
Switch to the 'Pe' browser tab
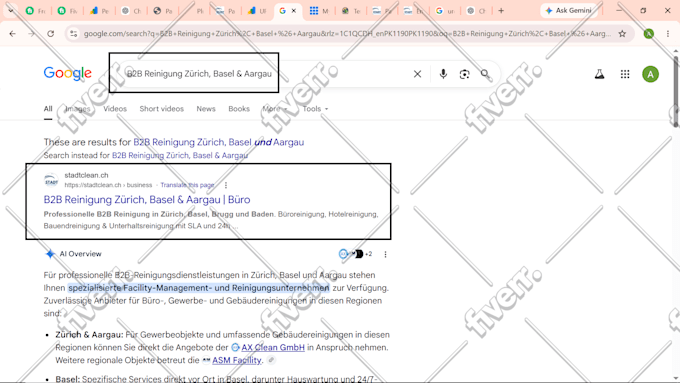tap(99, 11)
